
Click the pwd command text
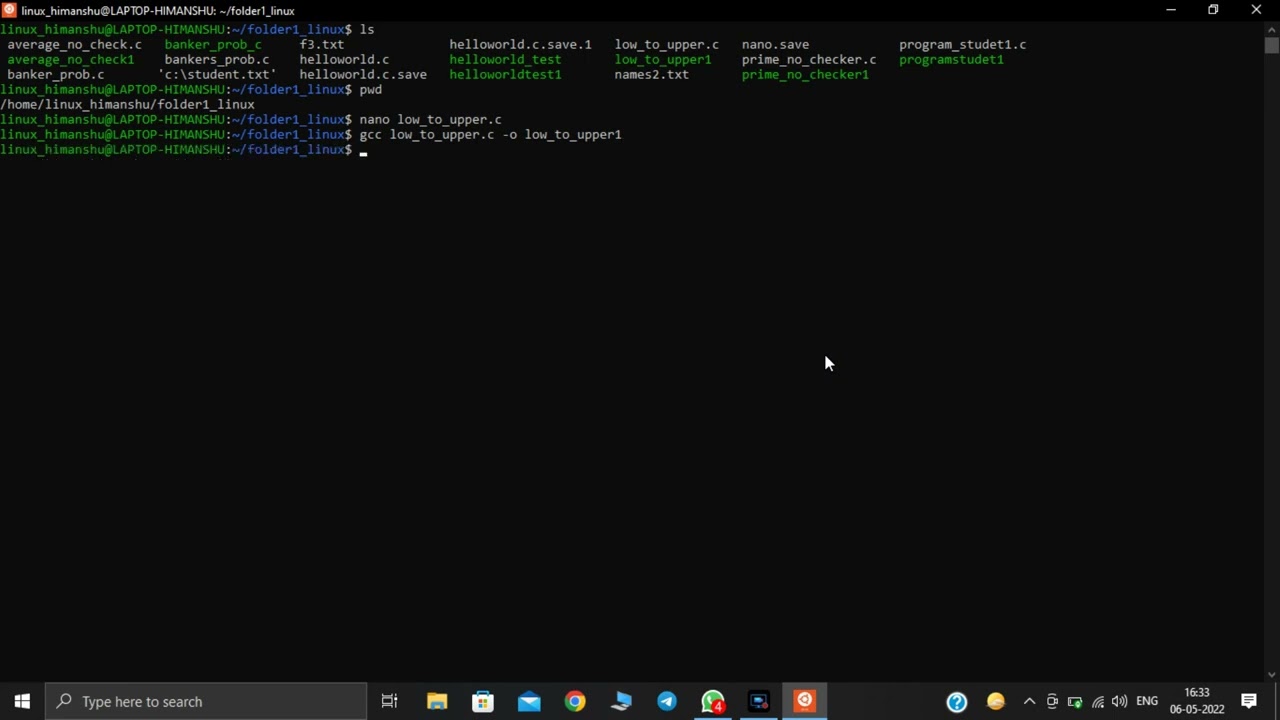(370, 89)
